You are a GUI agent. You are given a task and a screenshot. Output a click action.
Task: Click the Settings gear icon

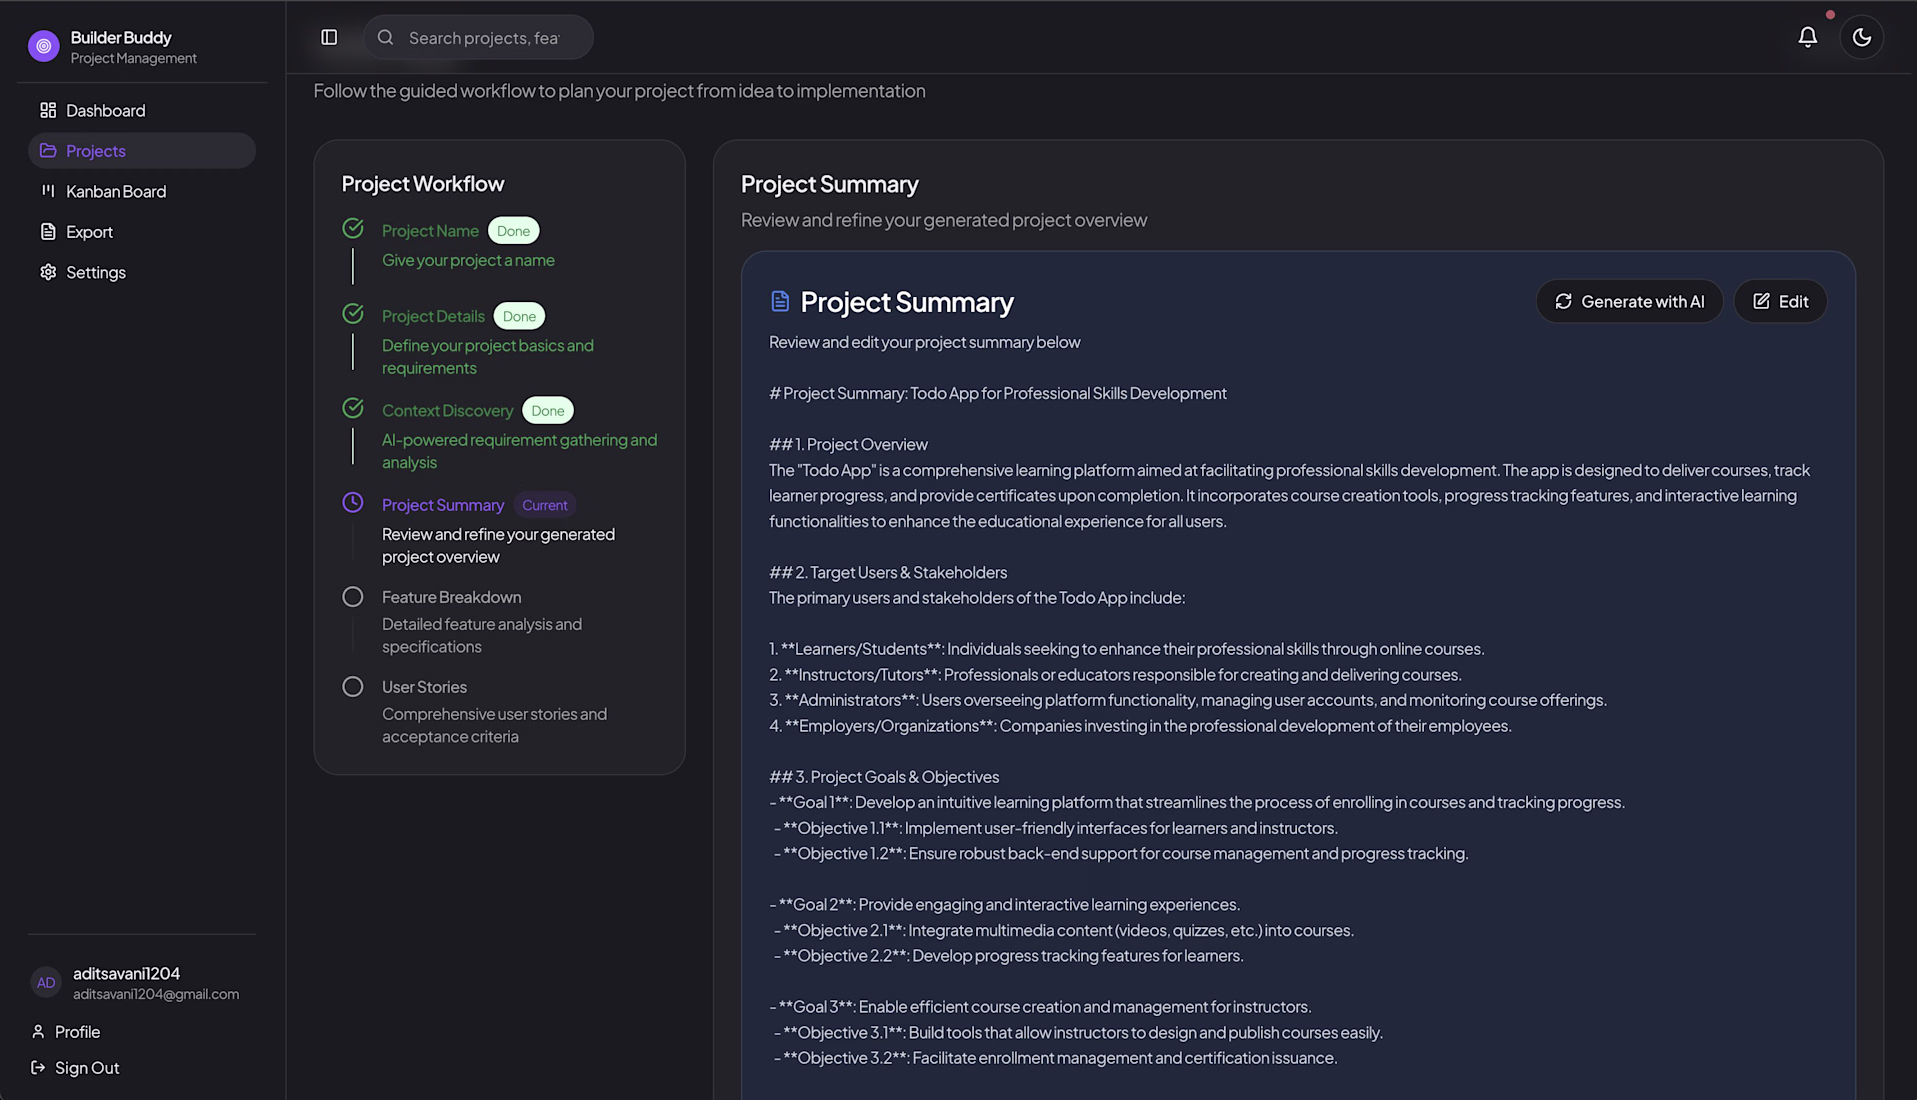point(48,272)
